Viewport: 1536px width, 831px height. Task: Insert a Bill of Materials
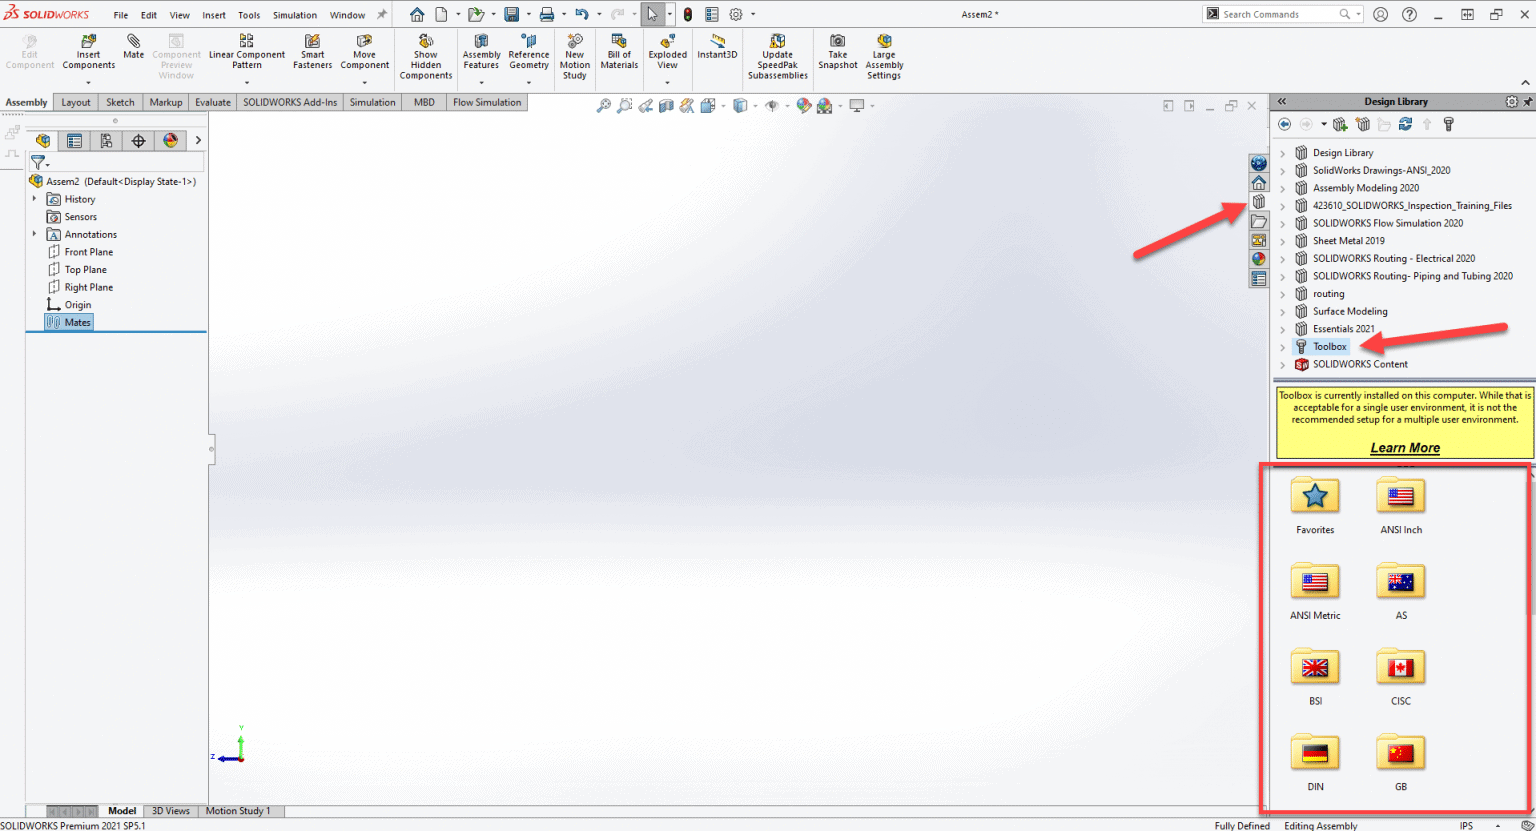619,52
